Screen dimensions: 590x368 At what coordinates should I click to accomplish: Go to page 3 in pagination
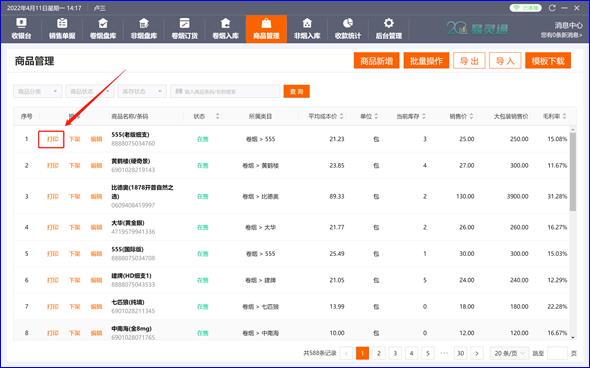pyautogui.click(x=395, y=353)
